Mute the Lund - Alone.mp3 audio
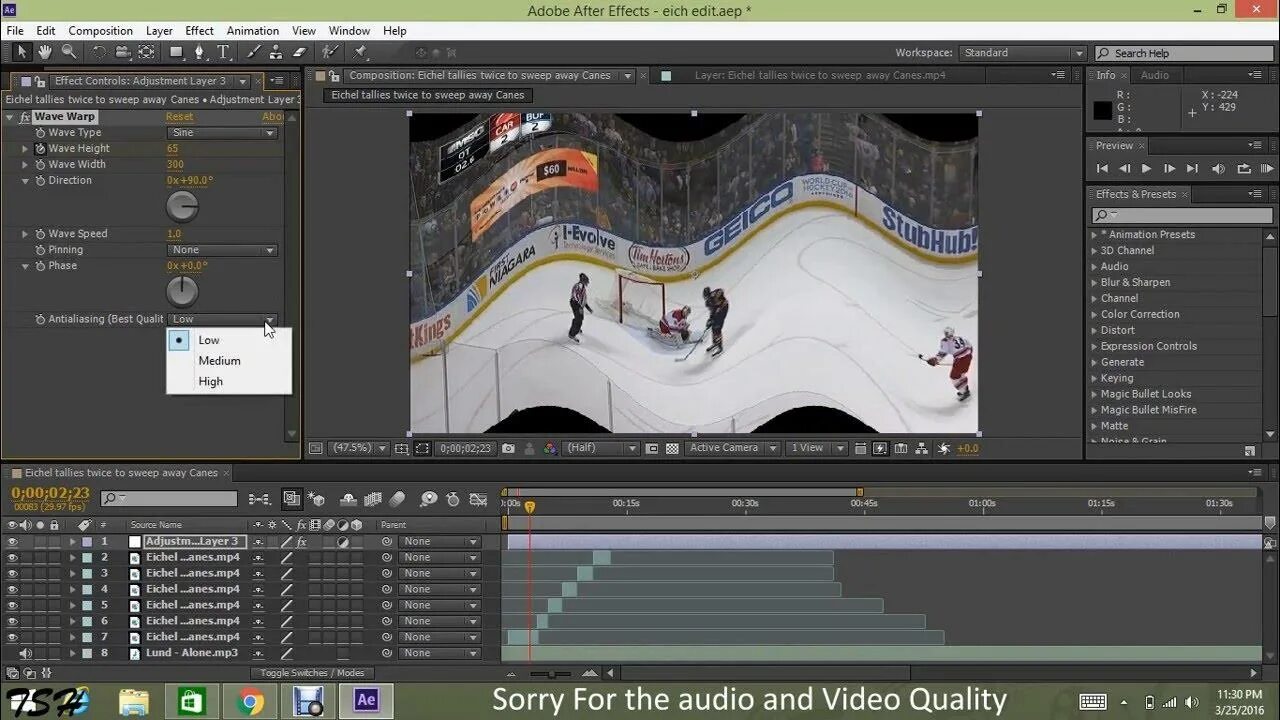Screen dimensions: 1280x720 click(x=26, y=653)
